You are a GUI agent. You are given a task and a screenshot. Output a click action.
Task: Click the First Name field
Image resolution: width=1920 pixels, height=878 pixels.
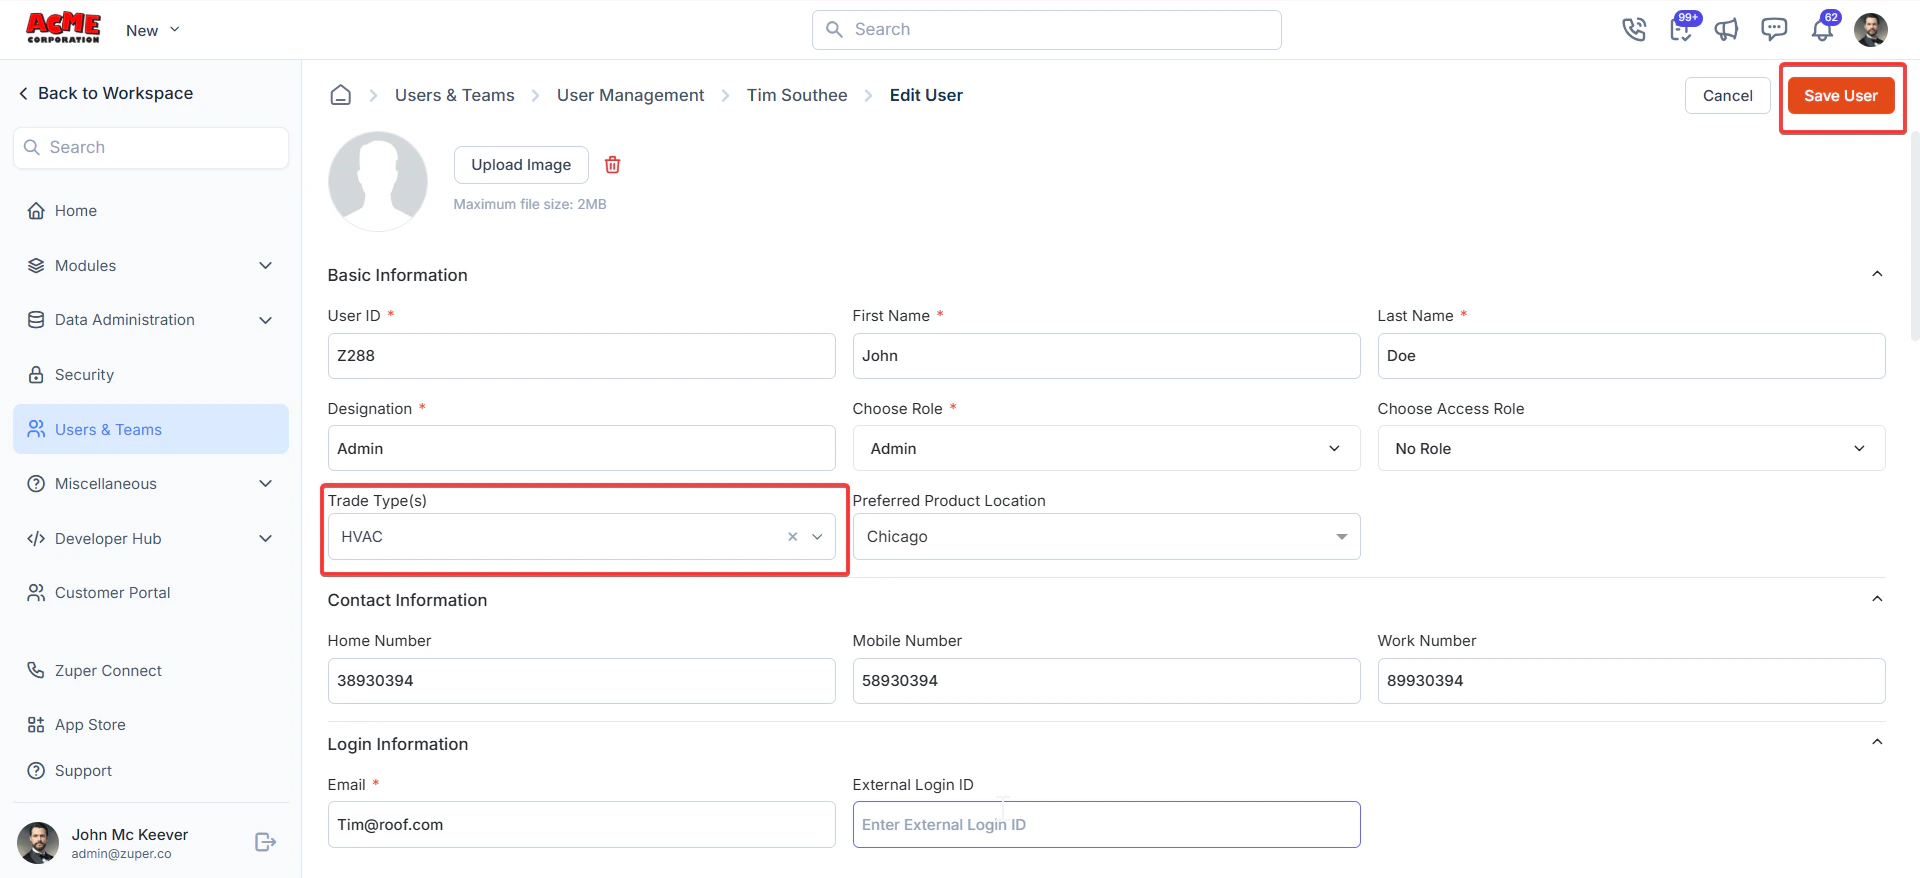pos(1106,356)
